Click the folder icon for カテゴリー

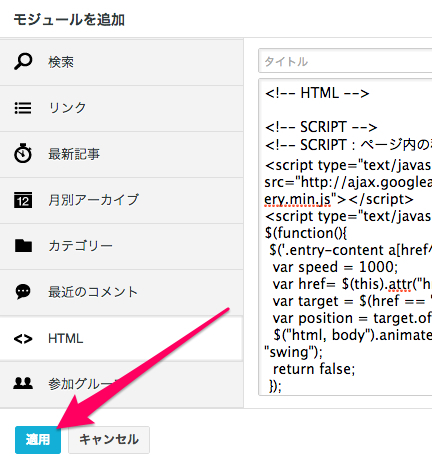23,246
